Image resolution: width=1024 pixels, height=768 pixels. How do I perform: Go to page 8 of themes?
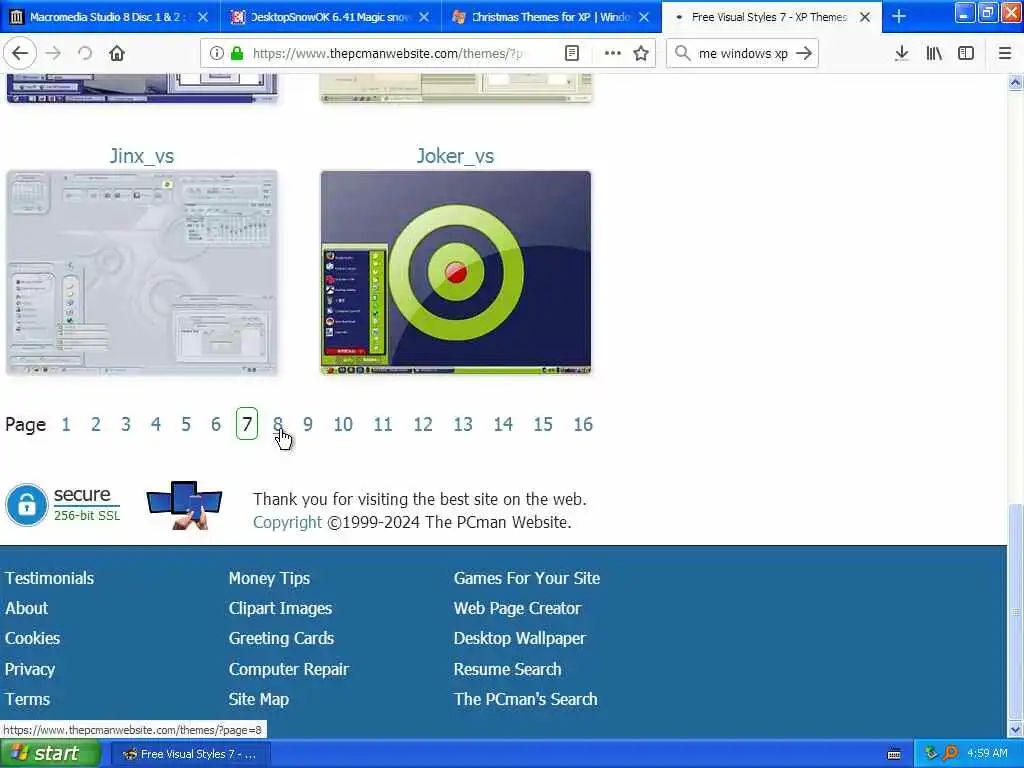point(278,424)
